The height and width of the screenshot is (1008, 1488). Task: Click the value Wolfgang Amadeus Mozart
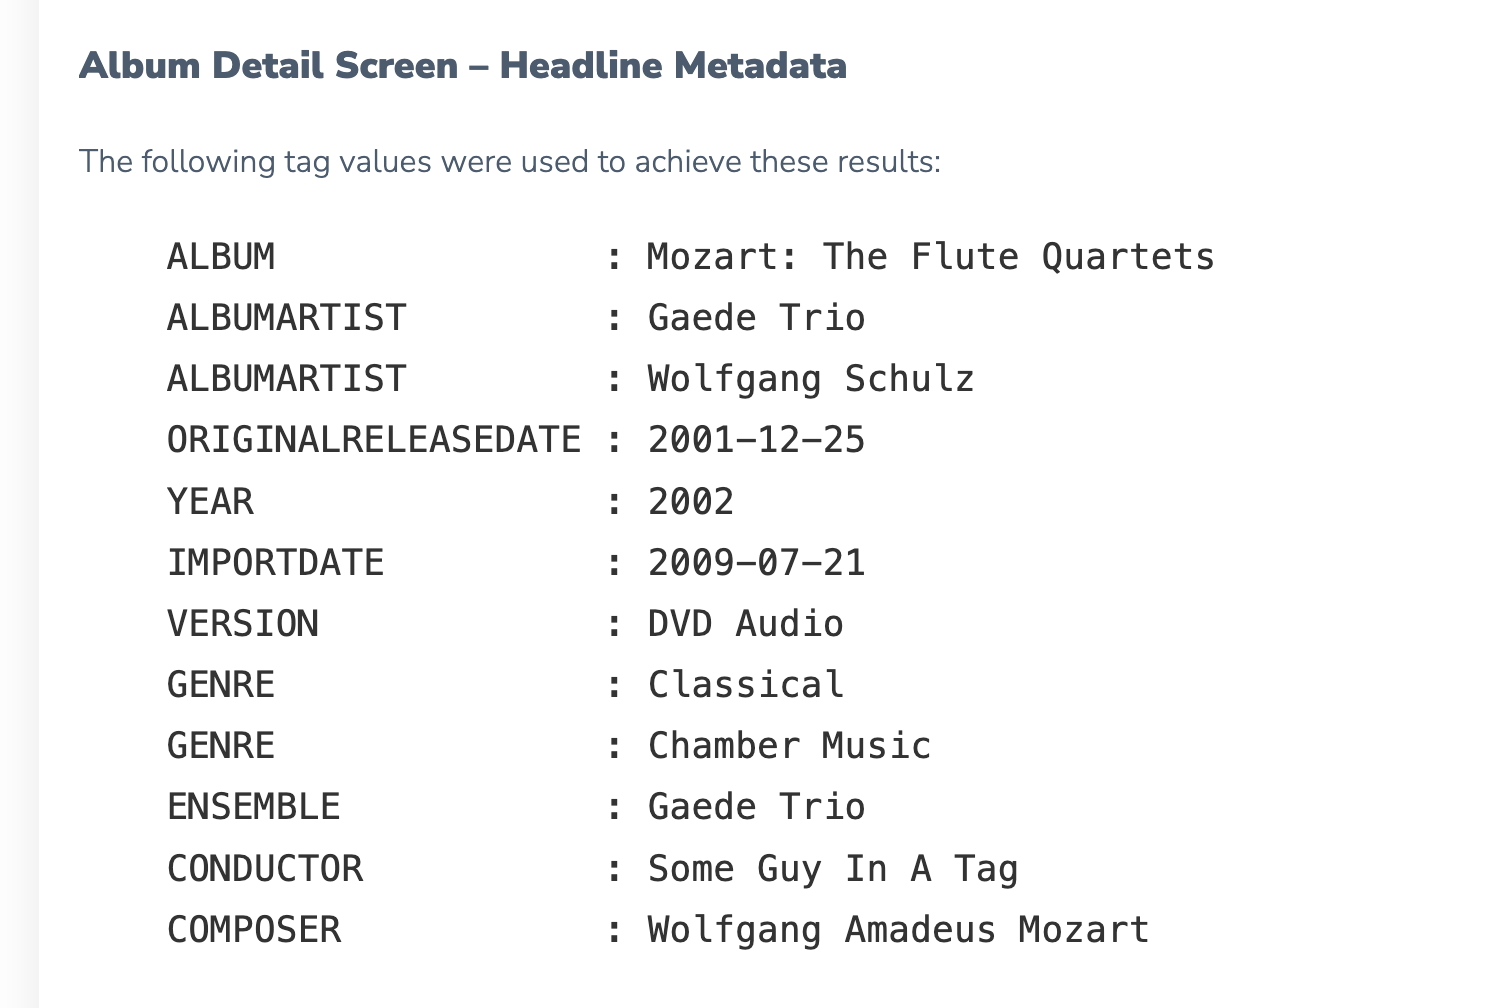(x=898, y=930)
